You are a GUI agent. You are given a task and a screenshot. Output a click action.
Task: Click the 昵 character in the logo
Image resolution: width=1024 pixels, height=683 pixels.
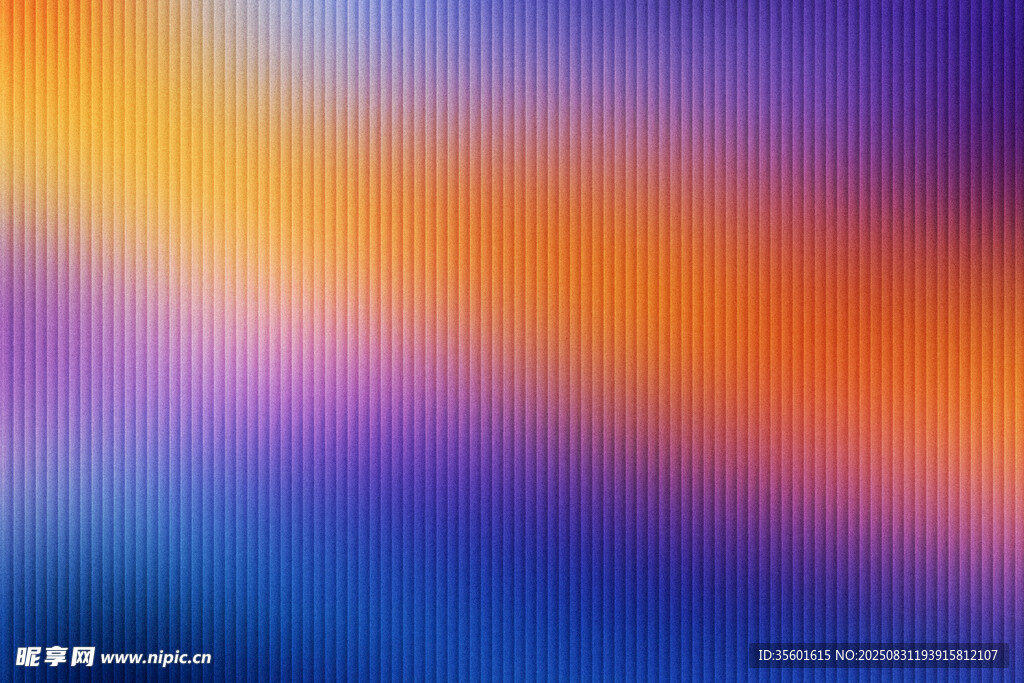[x=28, y=657]
